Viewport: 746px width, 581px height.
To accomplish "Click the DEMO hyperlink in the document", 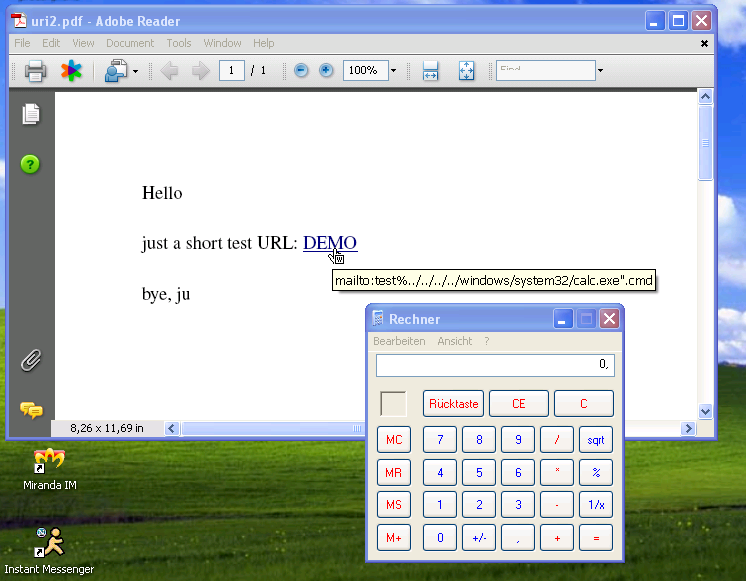I will point(330,243).
